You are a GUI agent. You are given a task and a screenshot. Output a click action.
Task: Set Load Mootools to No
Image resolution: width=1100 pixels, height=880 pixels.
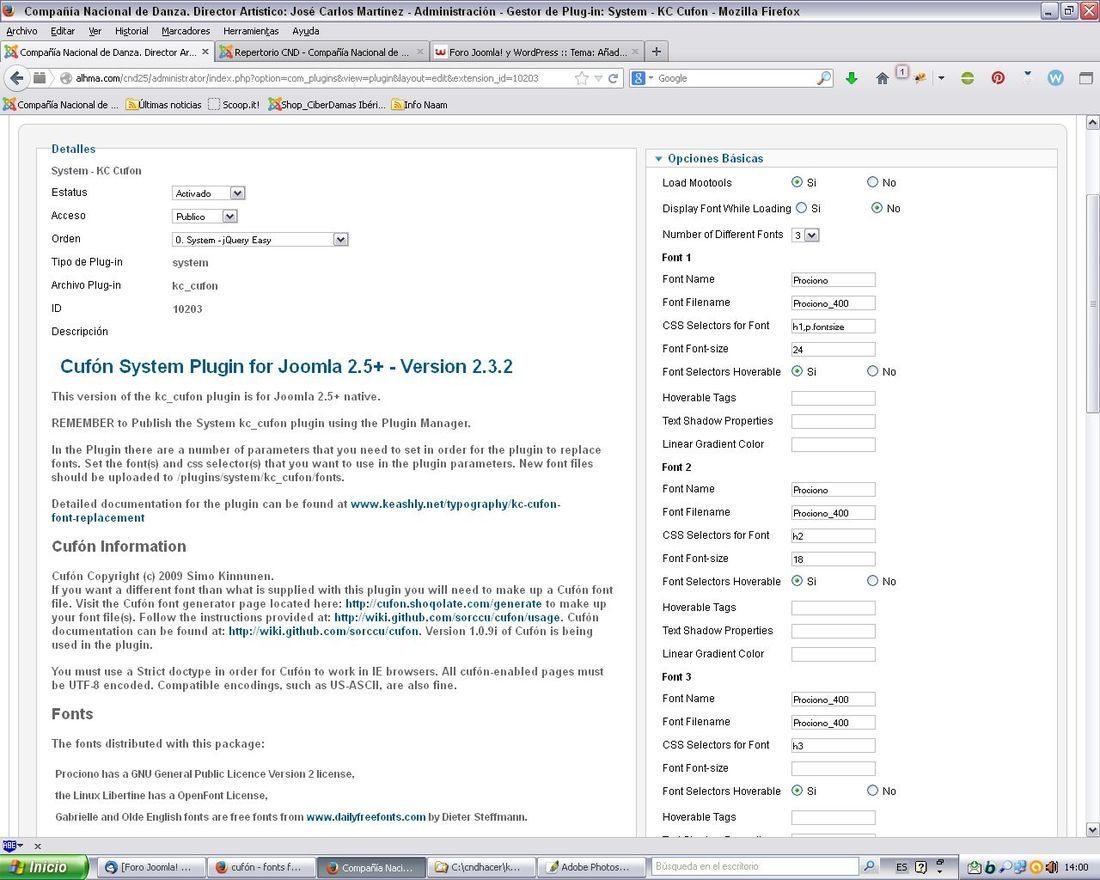872,182
